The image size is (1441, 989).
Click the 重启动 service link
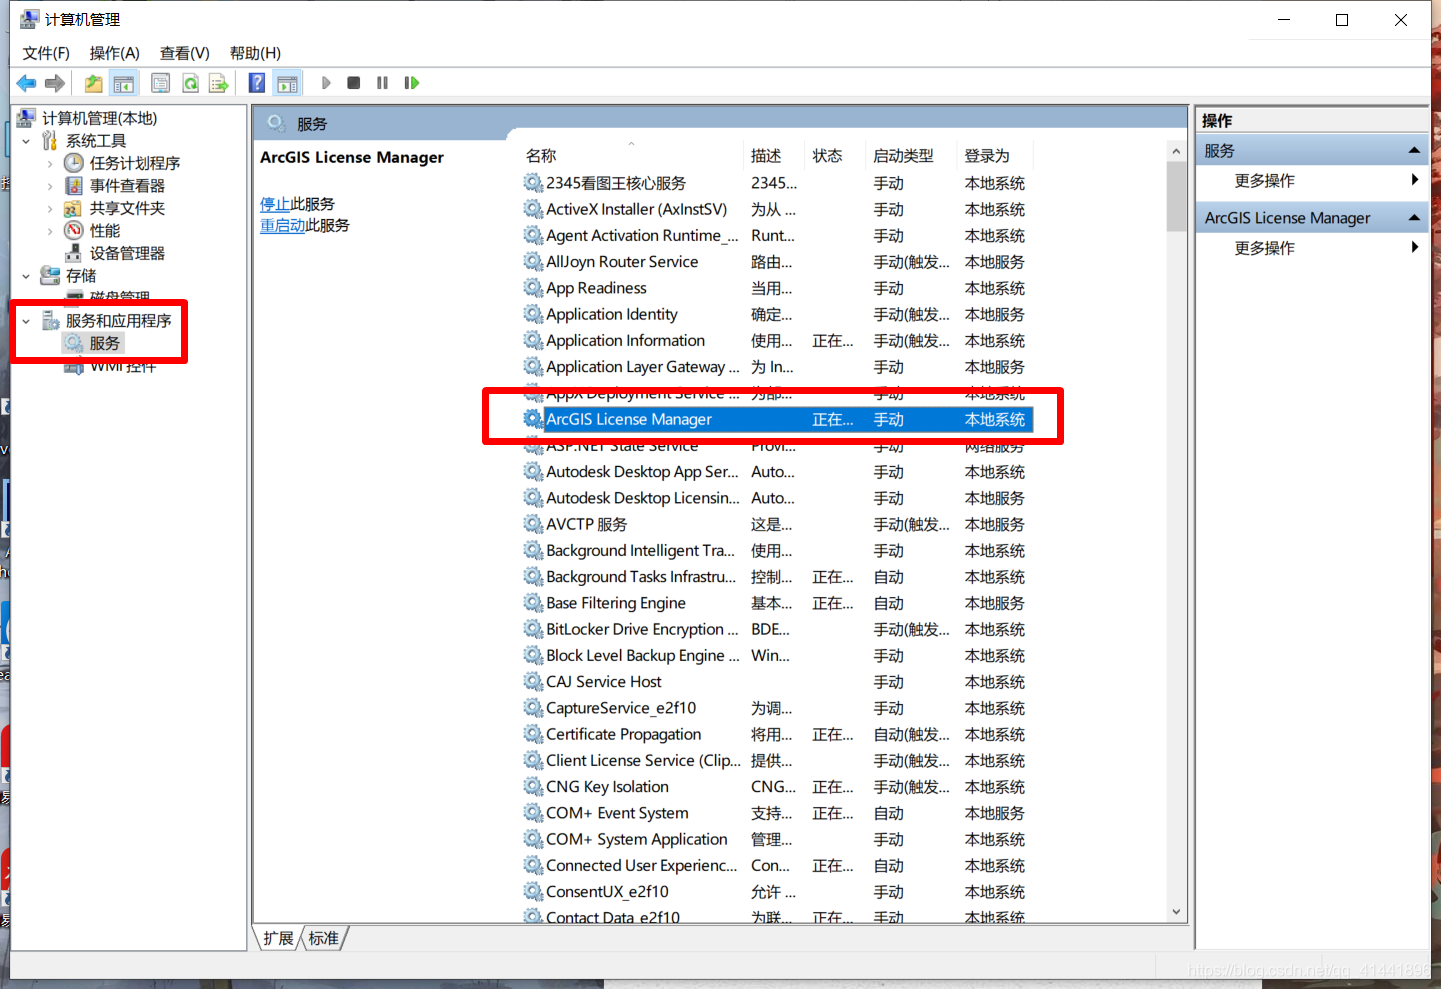pyautogui.click(x=282, y=226)
